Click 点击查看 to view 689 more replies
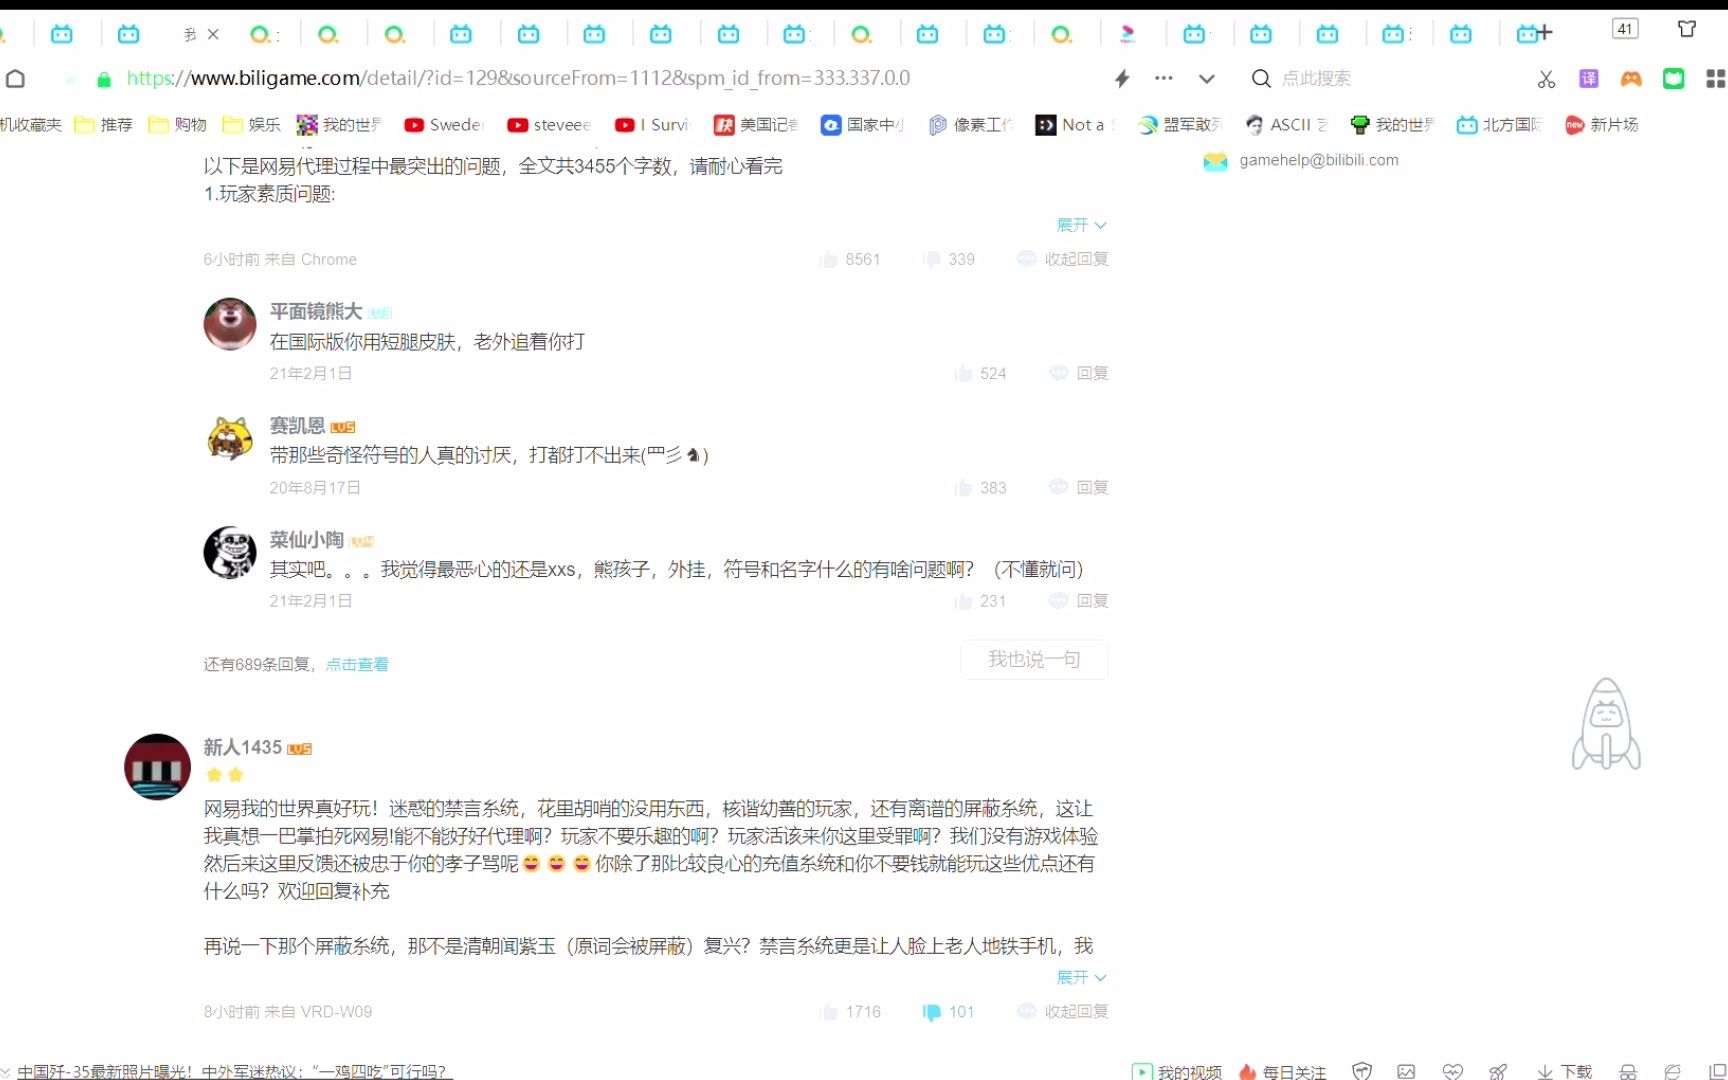This screenshot has width=1728, height=1080. click(x=357, y=664)
